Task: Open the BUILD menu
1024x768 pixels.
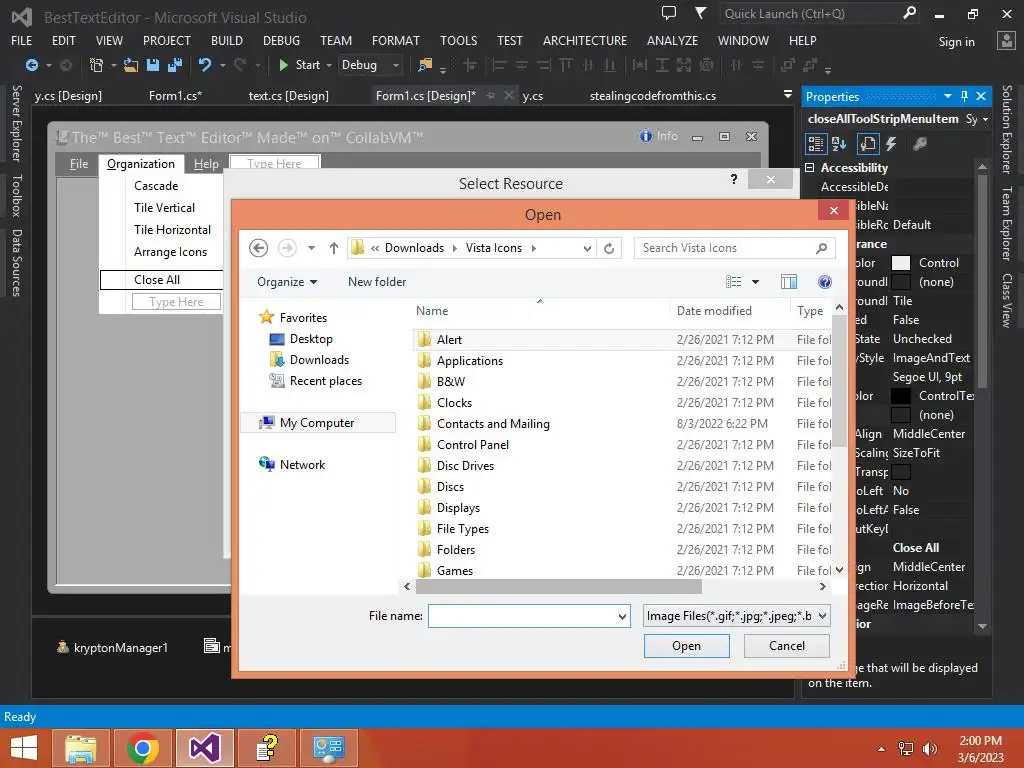Action: (227, 40)
